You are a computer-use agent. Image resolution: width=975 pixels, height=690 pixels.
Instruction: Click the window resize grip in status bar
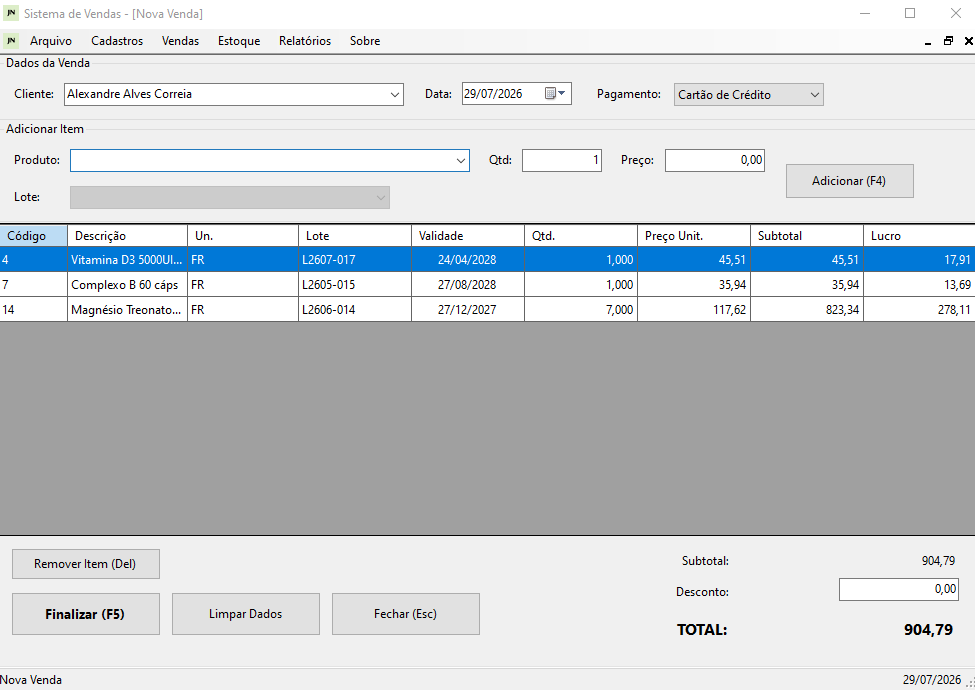coord(969,683)
